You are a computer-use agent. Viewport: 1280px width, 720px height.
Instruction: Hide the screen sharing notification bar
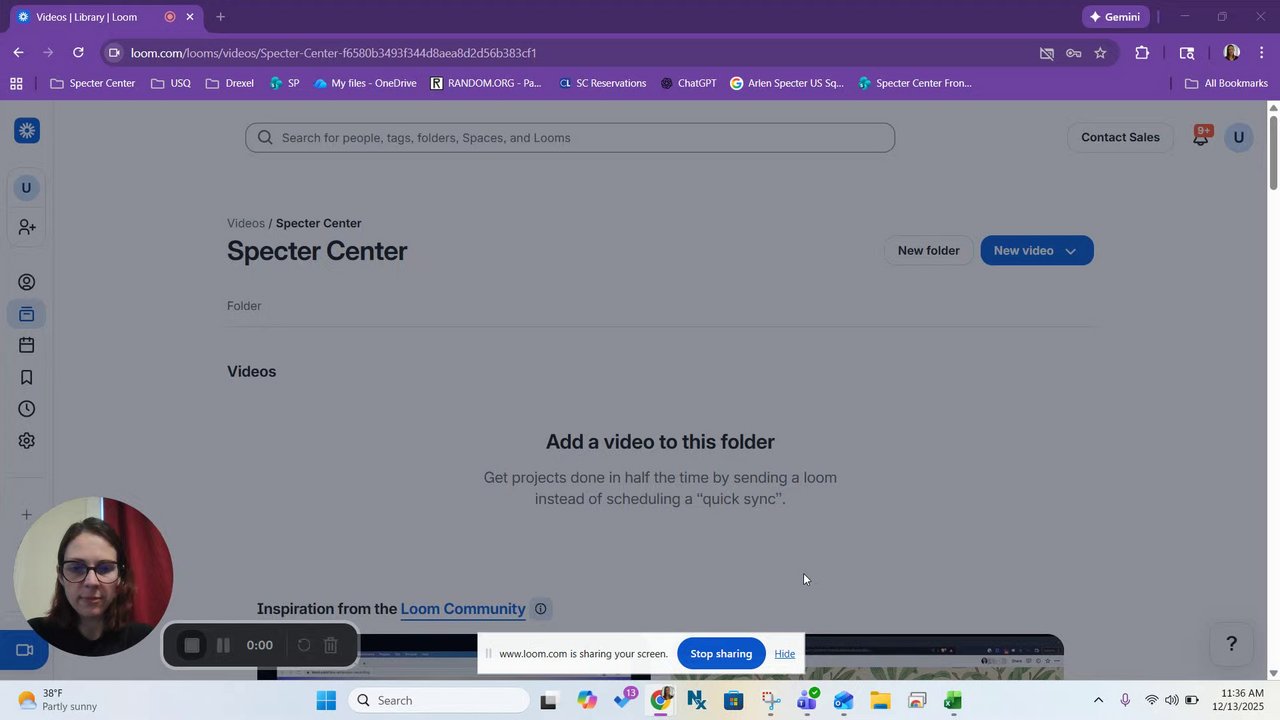coord(784,654)
